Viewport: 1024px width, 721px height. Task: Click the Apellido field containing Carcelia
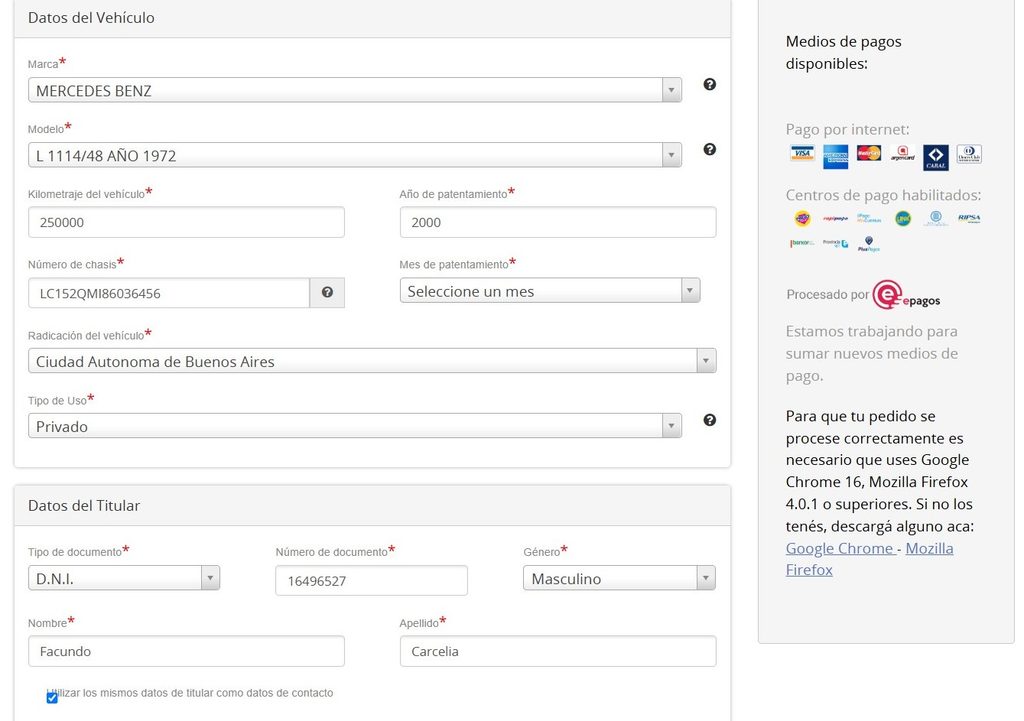tap(558, 651)
